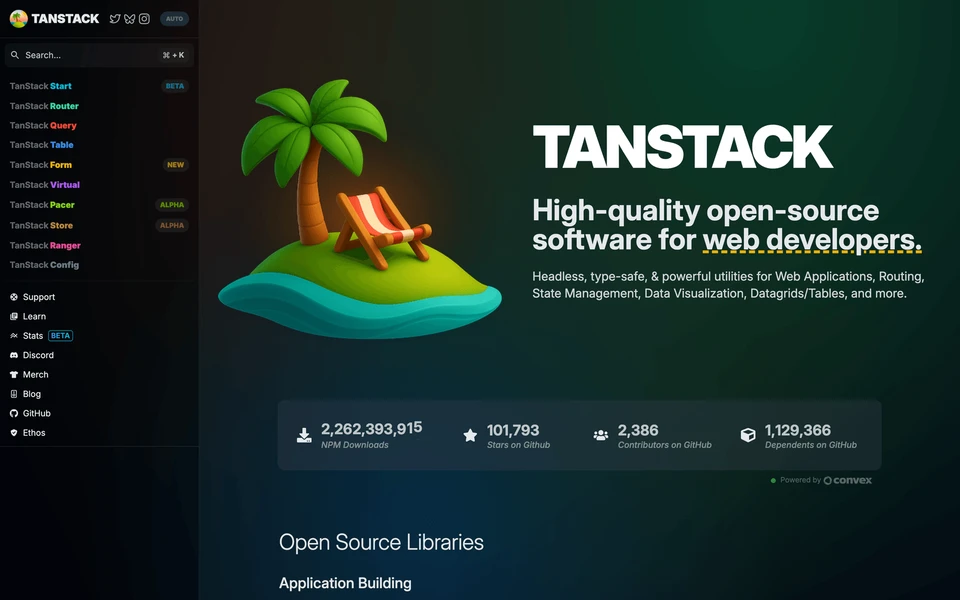This screenshot has height=600, width=960.
Task: Click the Learn book icon
Action: (14, 317)
